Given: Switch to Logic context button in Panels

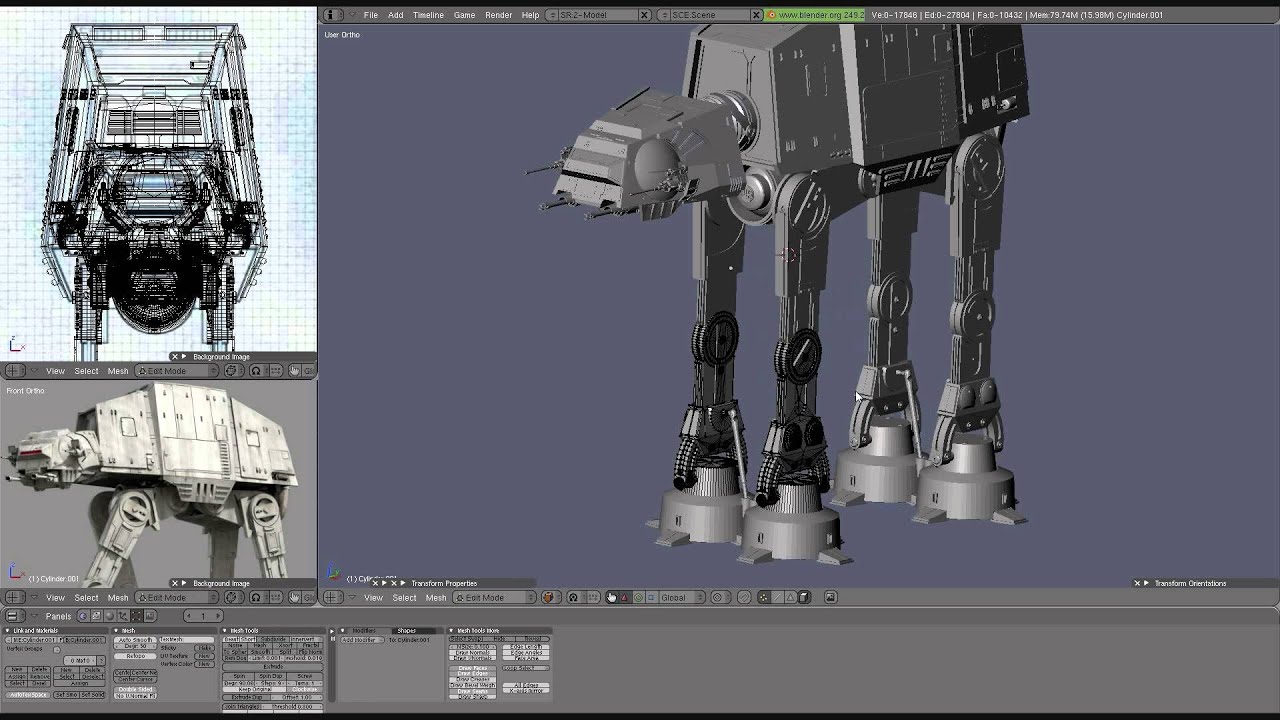Looking at the screenshot, I should tap(83, 616).
